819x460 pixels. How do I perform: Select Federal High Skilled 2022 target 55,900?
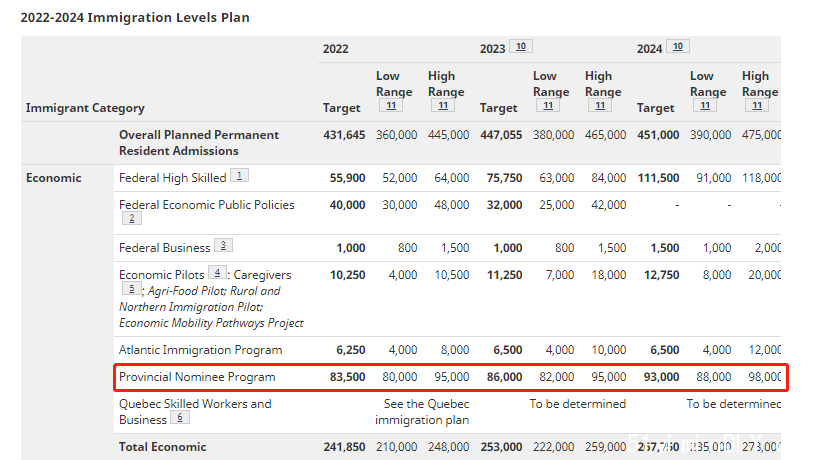point(347,178)
